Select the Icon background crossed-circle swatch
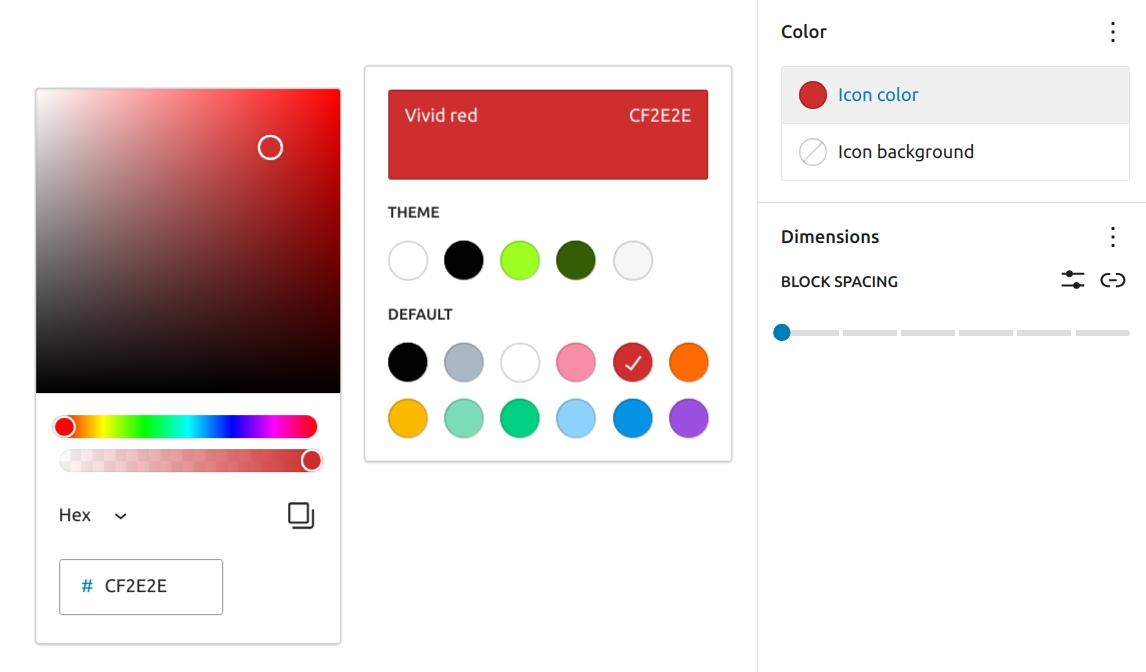 coord(812,152)
